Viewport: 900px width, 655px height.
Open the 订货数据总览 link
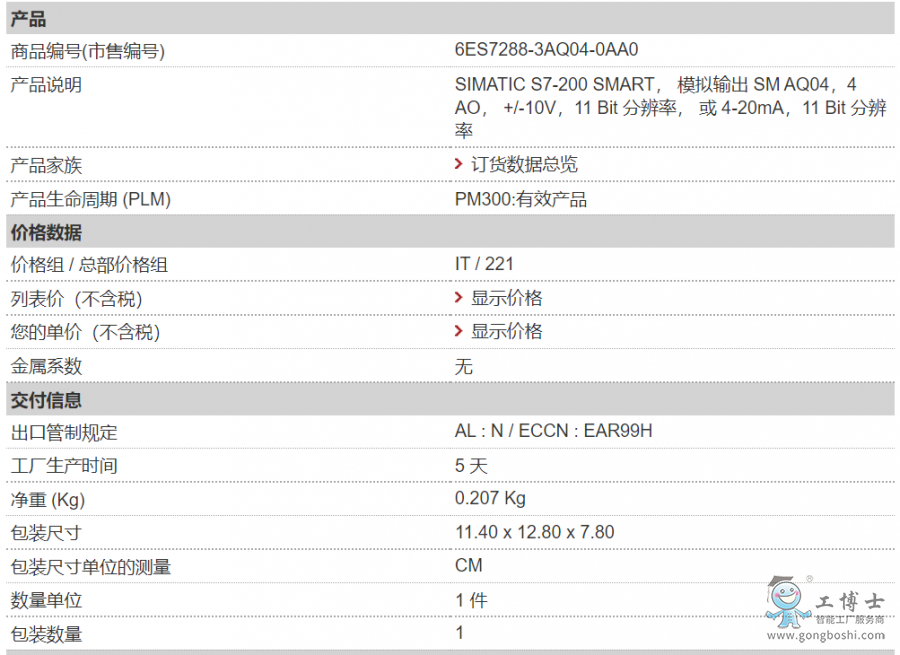click(524, 164)
